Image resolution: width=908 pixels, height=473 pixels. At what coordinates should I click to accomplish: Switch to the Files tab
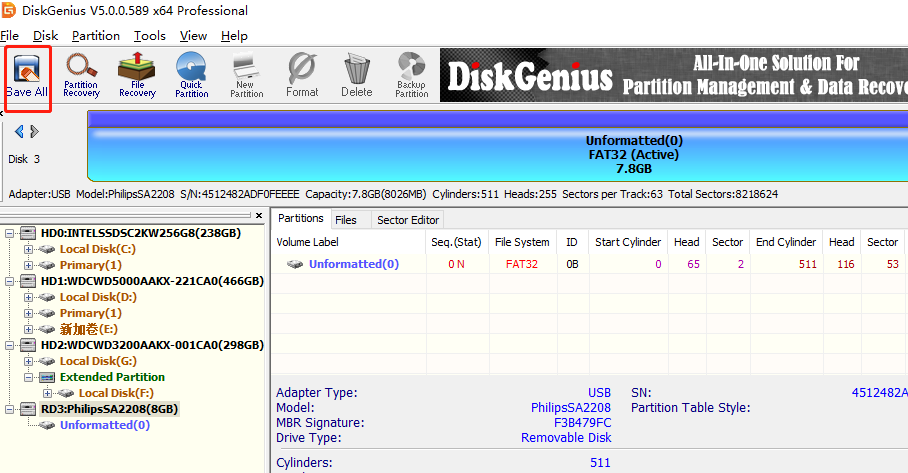pos(346,220)
